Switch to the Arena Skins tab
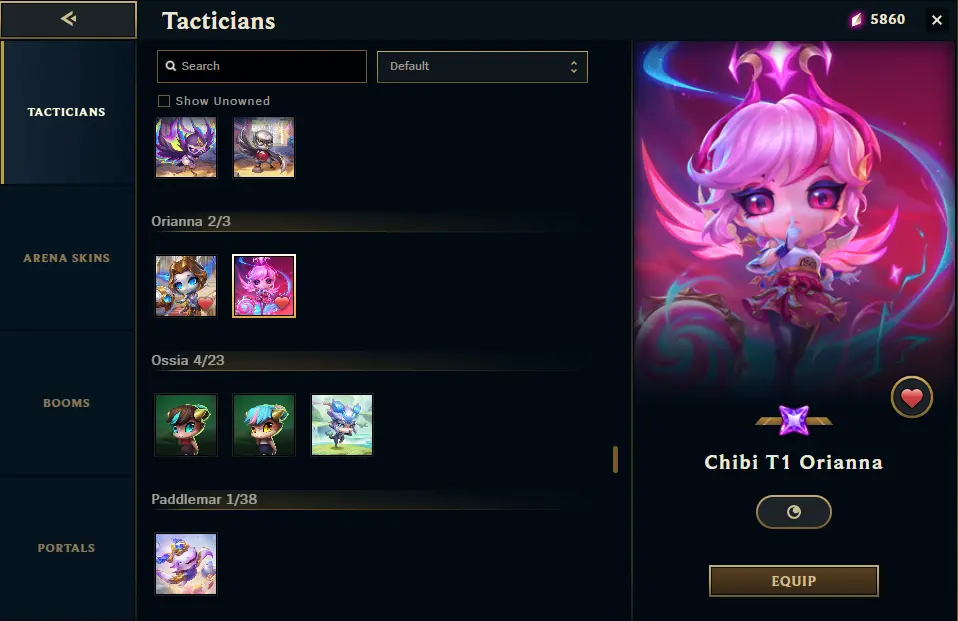Image resolution: width=958 pixels, height=621 pixels. (67, 258)
